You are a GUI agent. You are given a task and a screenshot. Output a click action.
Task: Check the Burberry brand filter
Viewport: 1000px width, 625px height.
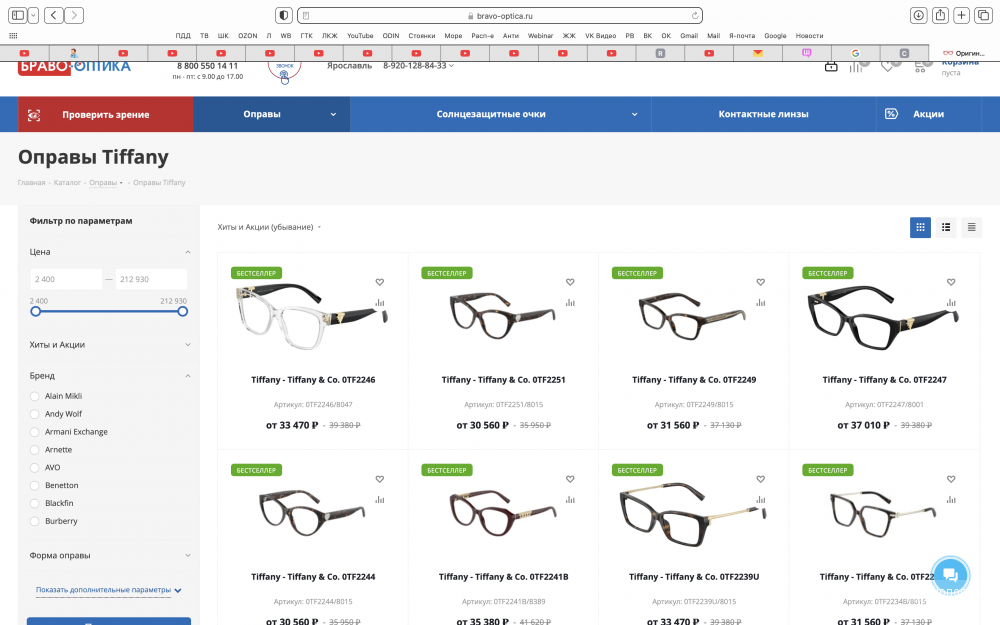(34, 521)
